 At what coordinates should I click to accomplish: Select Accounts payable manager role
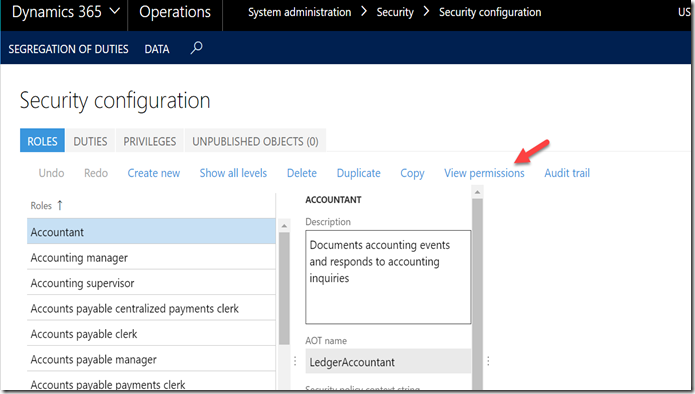tap(151, 359)
